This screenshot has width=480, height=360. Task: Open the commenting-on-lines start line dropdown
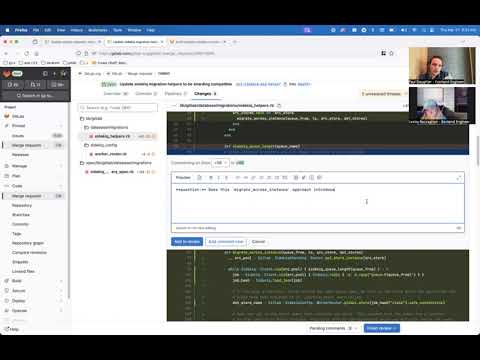click(220, 163)
